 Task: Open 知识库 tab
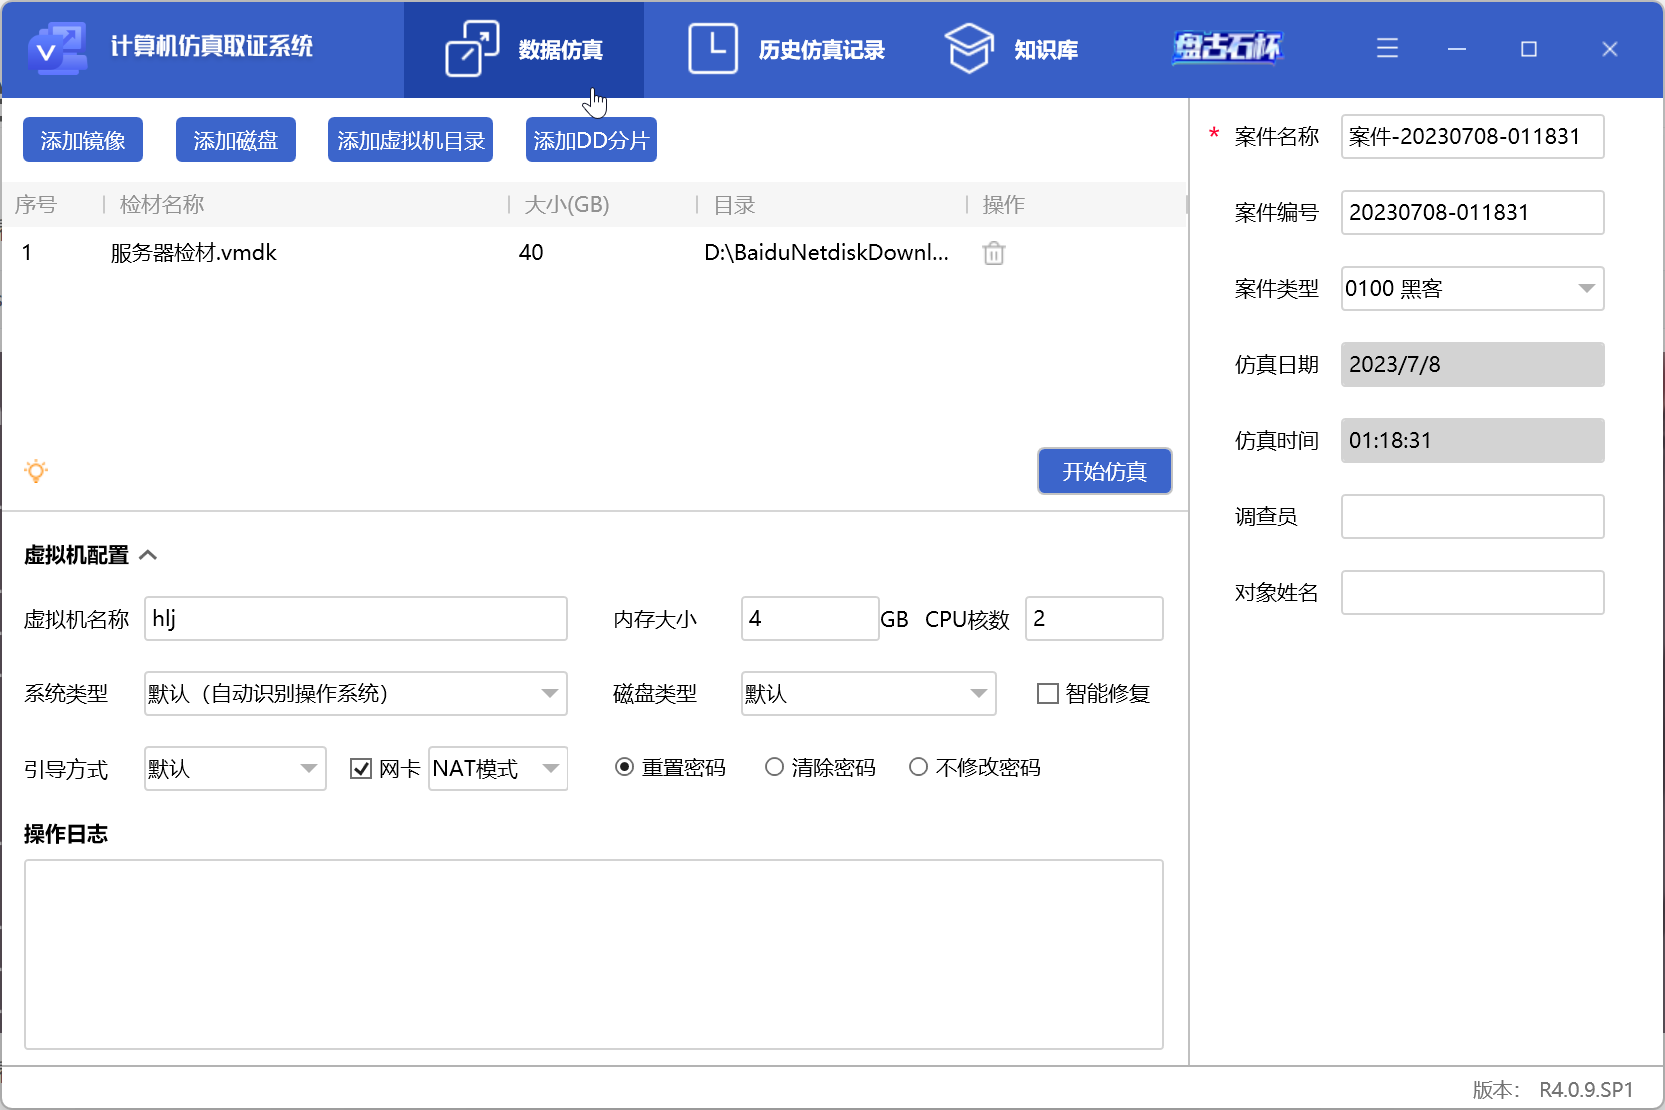[x=1011, y=49]
